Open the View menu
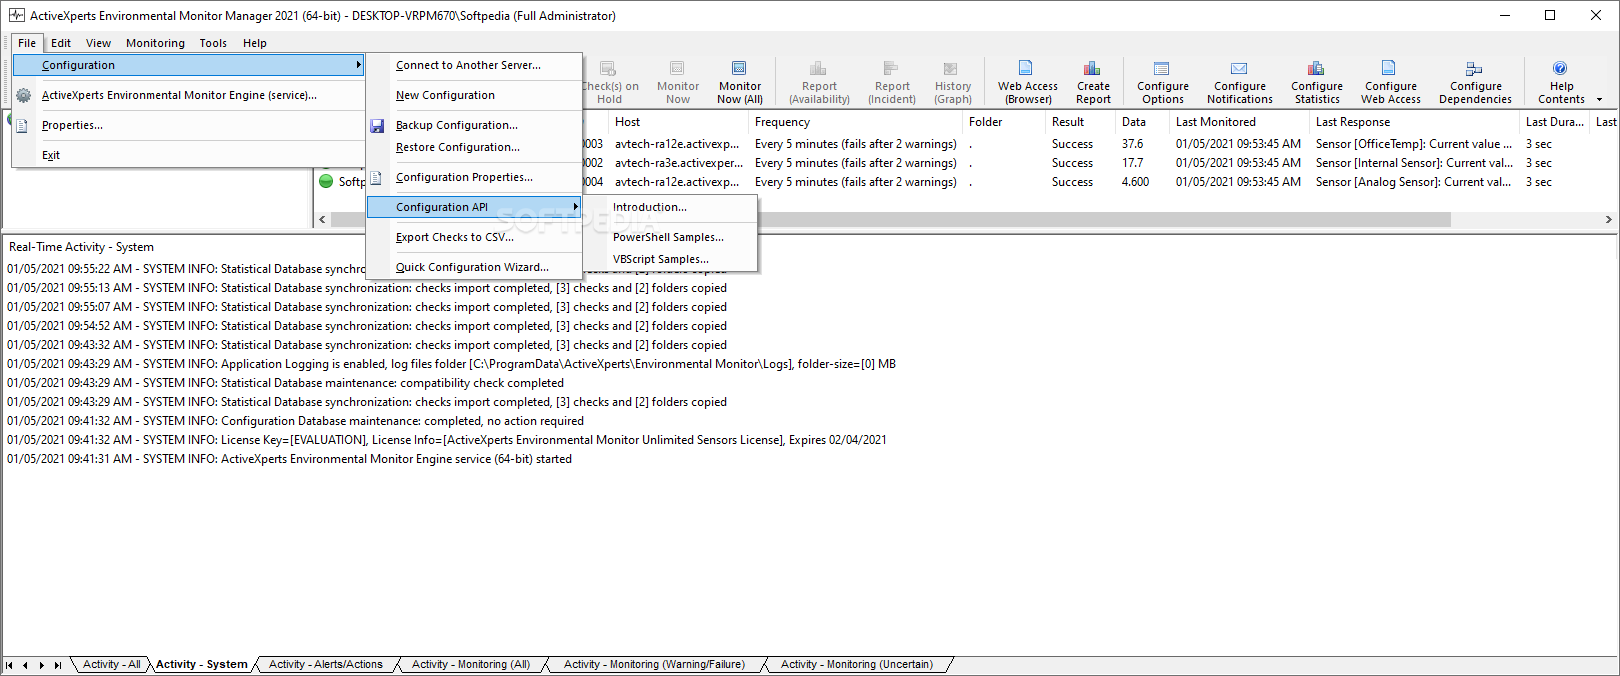The height and width of the screenshot is (676, 1620). [x=98, y=43]
